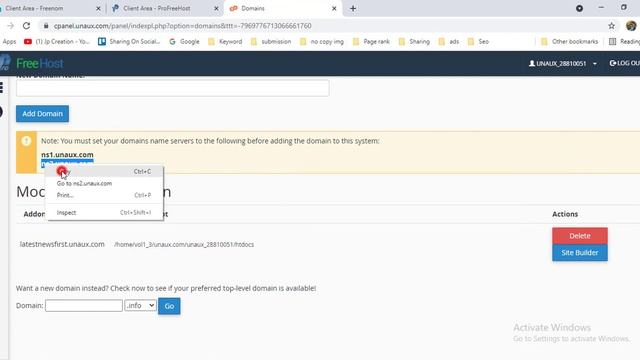Open the ads bookmark folder
This screenshot has height=360, width=640.
(x=449, y=42)
